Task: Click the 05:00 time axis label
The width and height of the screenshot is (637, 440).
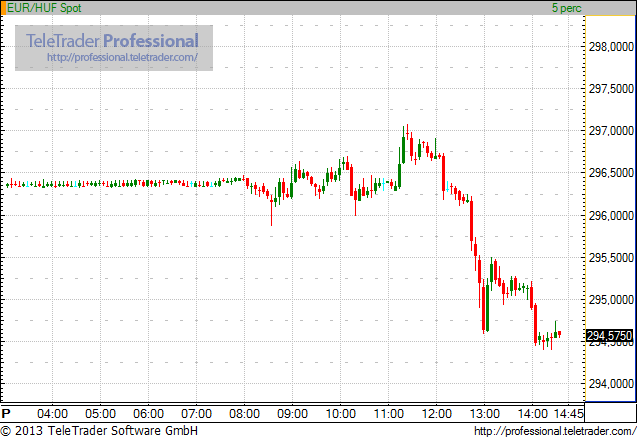Action: click(x=100, y=414)
